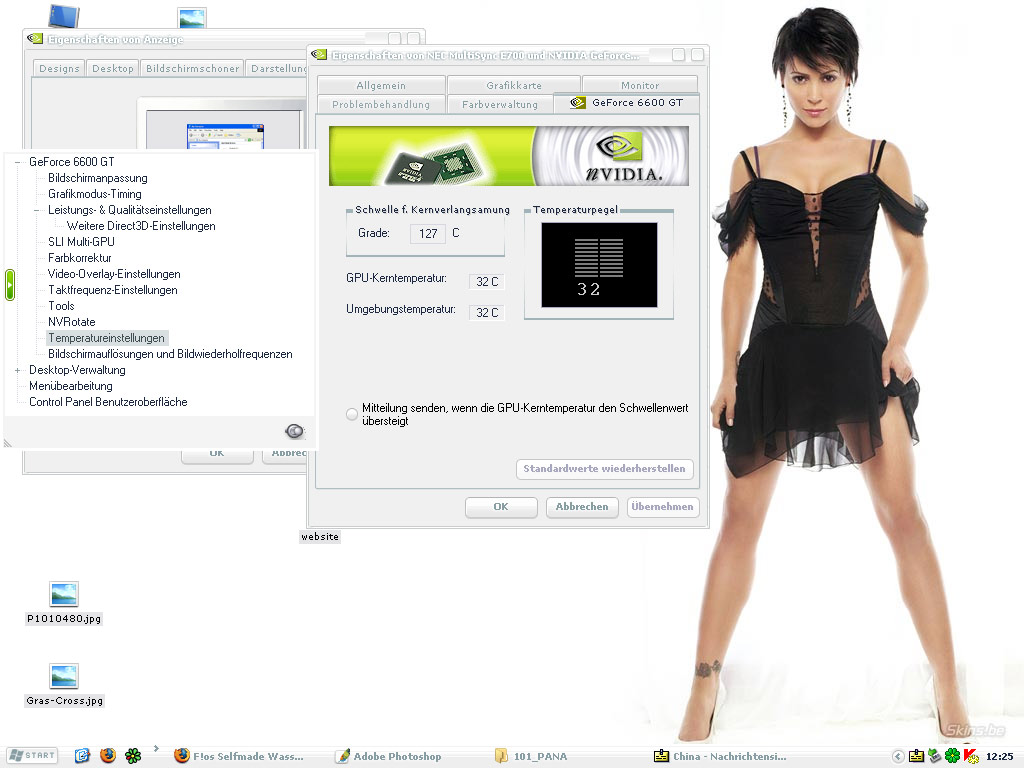Click Umgebungstemperatur value 32 C

pyautogui.click(x=487, y=313)
